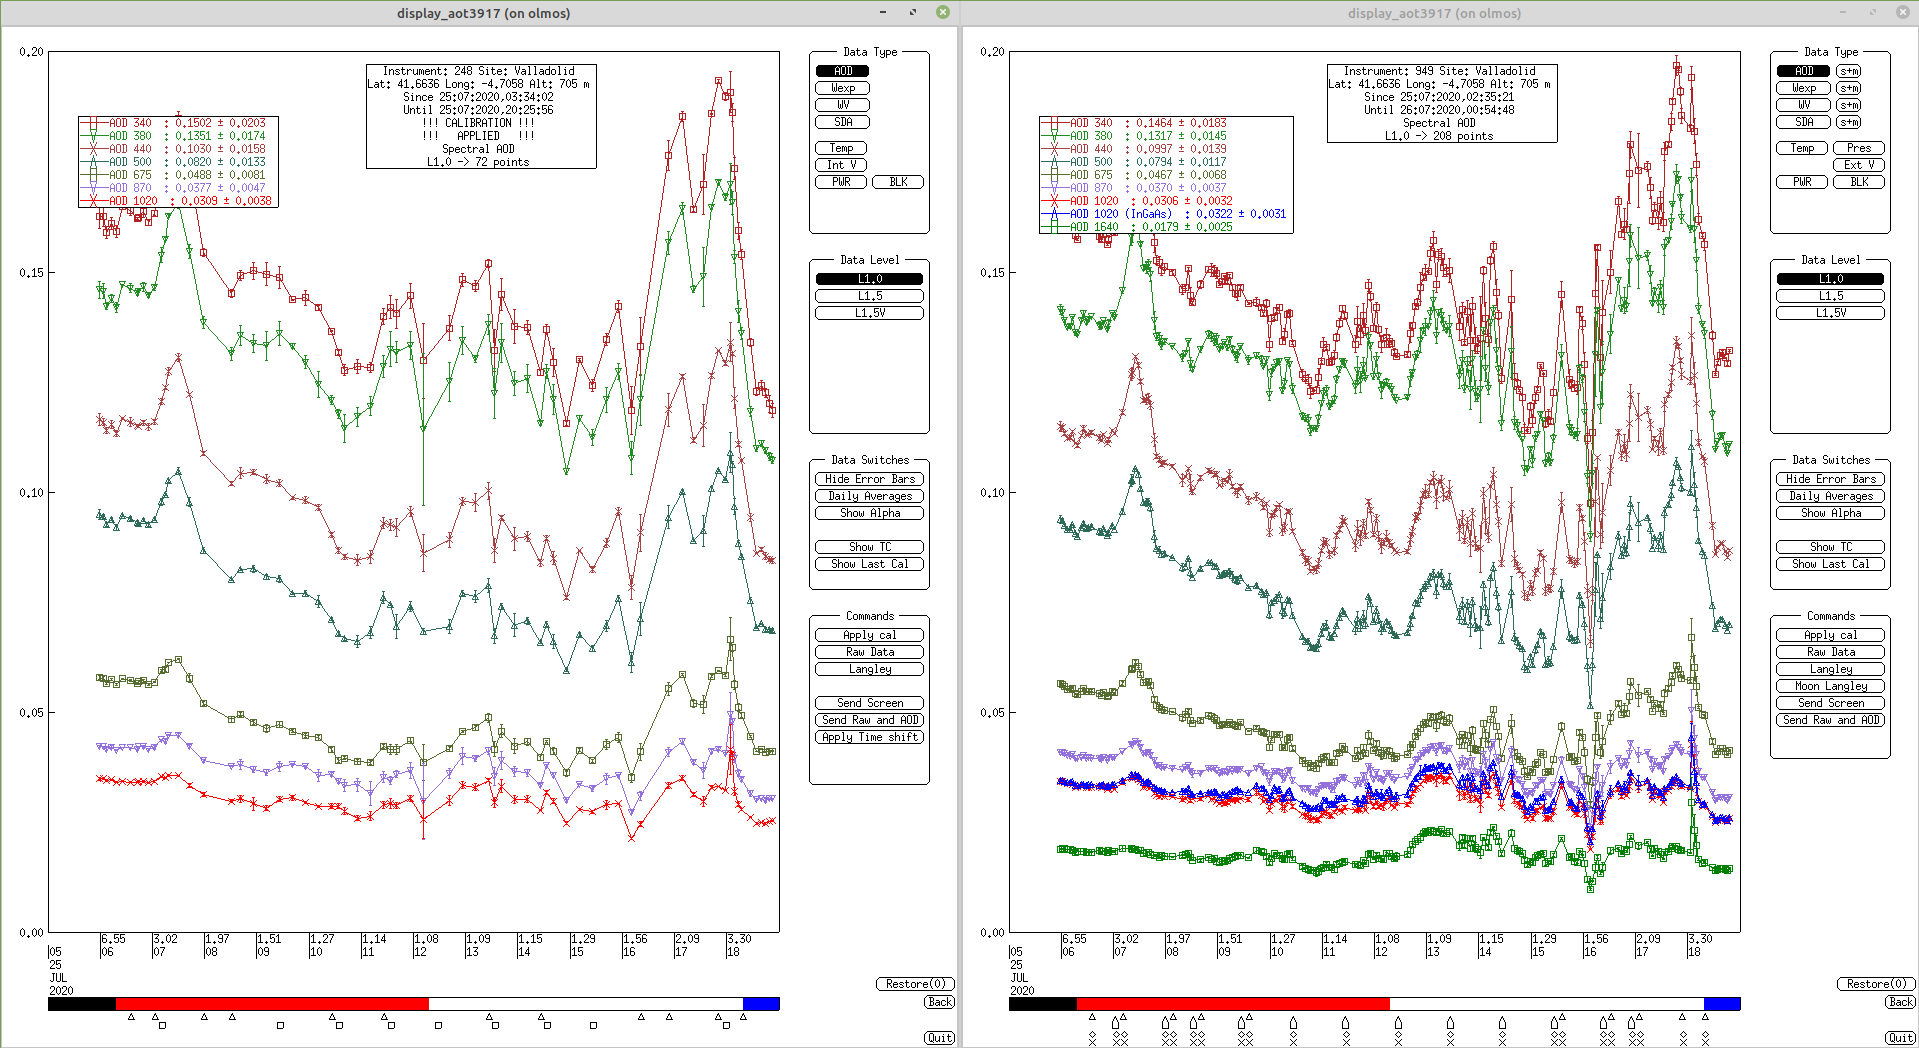Click Send Raw and AOD in left window

(869, 720)
